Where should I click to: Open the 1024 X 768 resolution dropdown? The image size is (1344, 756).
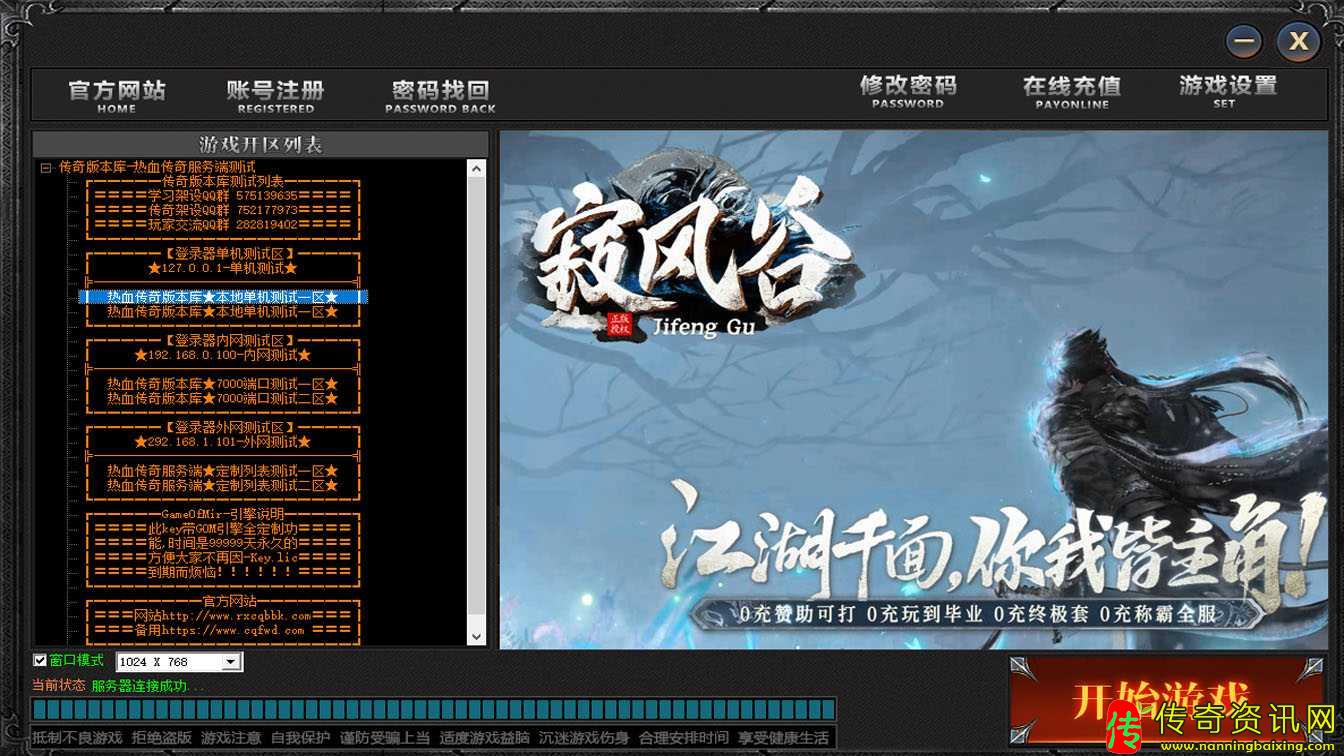coord(231,662)
